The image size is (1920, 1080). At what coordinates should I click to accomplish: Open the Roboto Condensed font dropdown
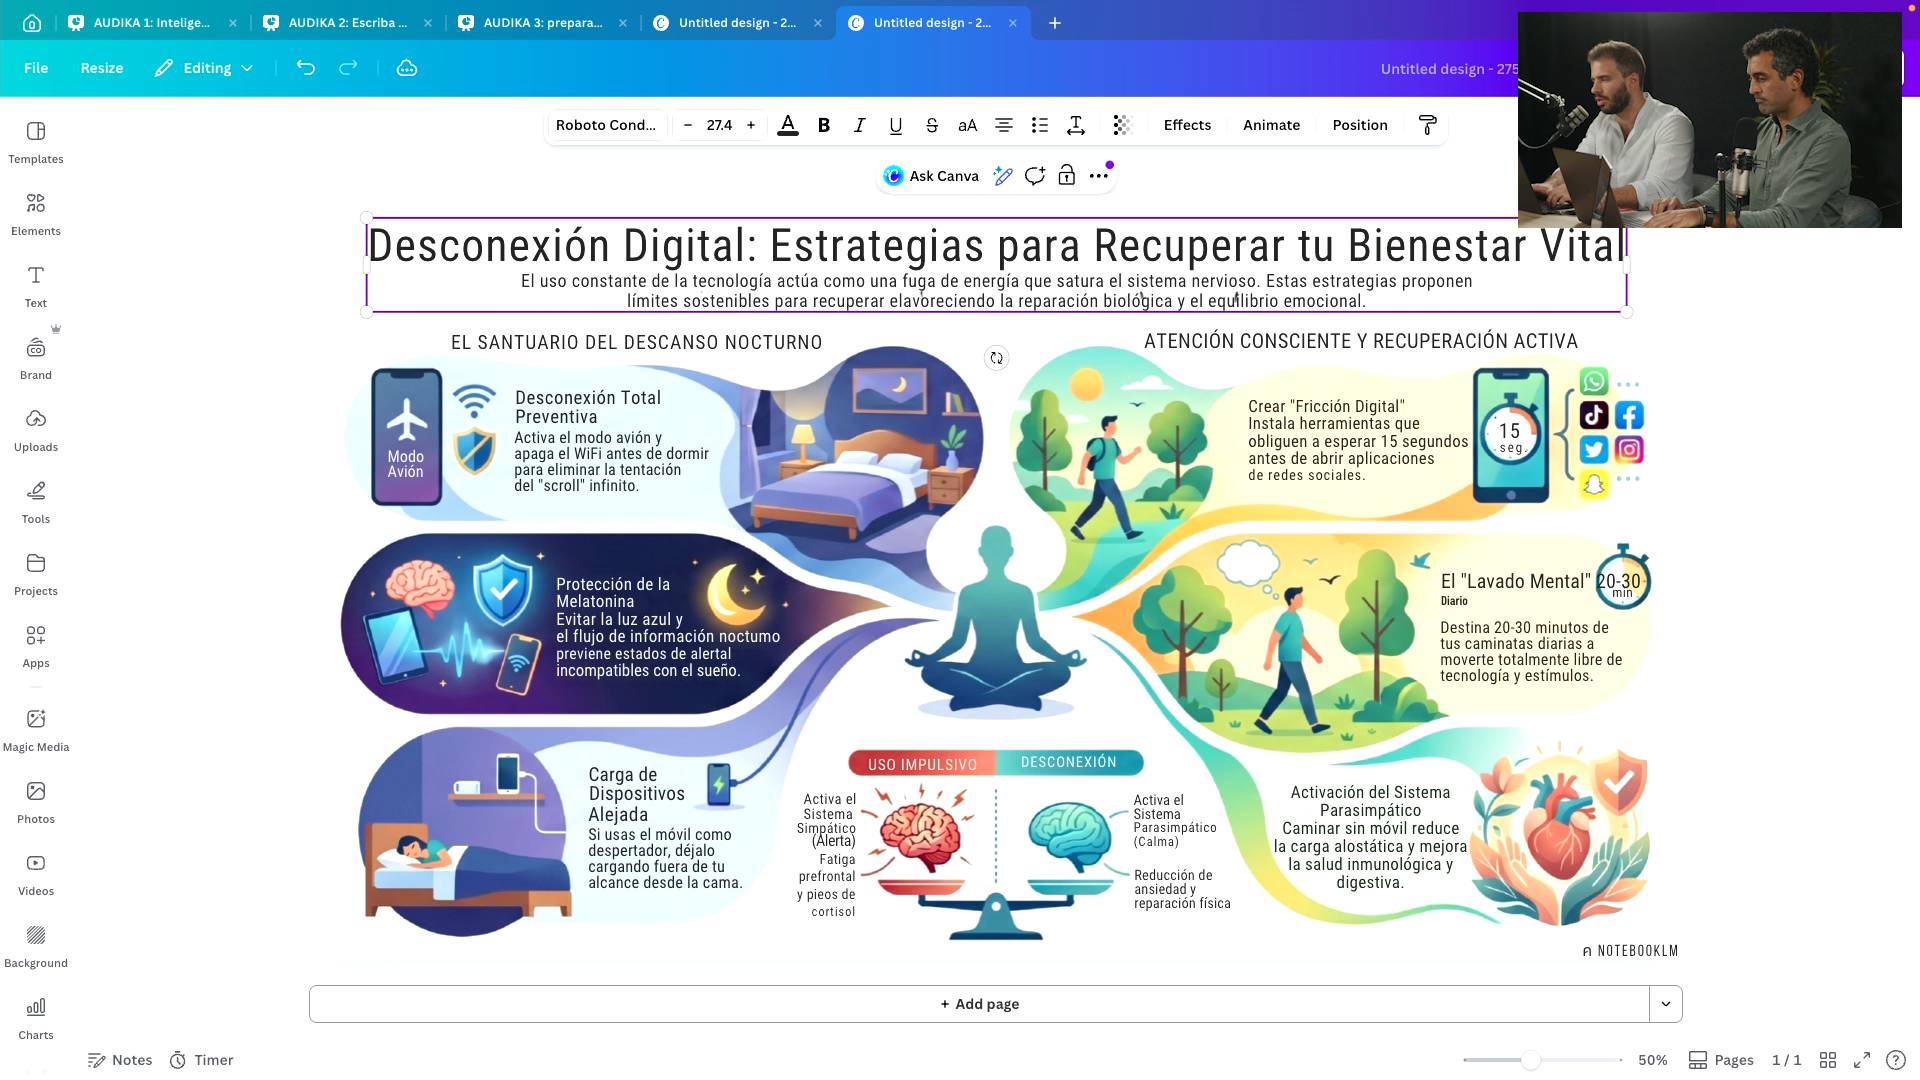[x=606, y=125]
